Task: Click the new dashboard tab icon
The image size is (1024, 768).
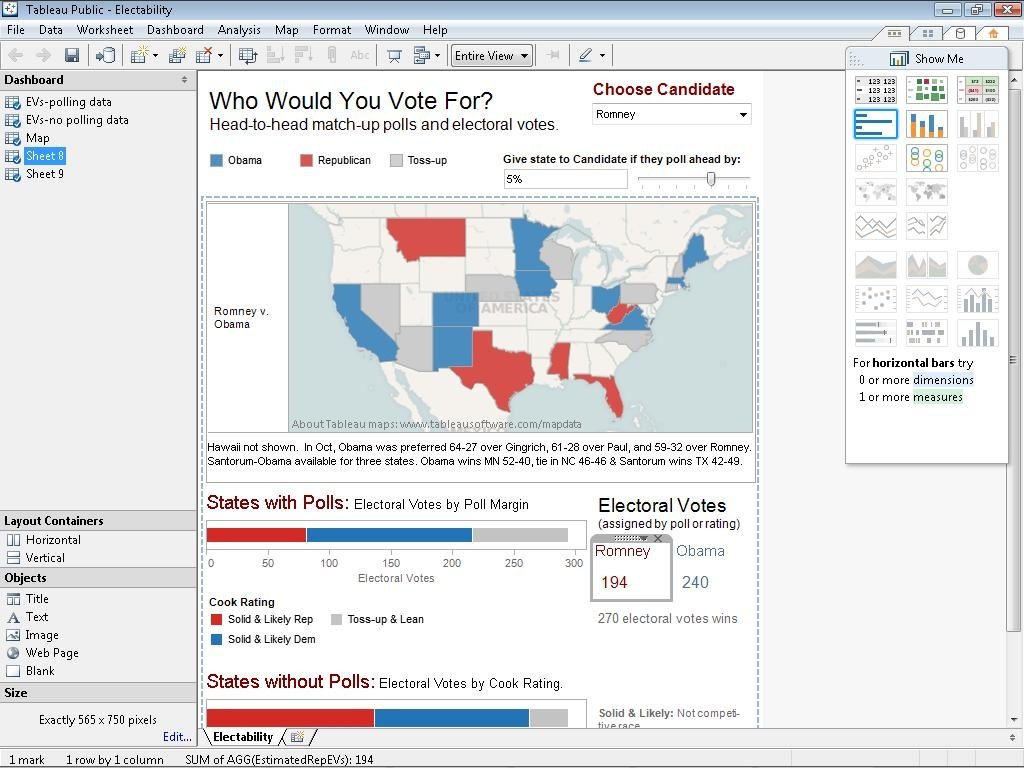Action: tap(297, 737)
